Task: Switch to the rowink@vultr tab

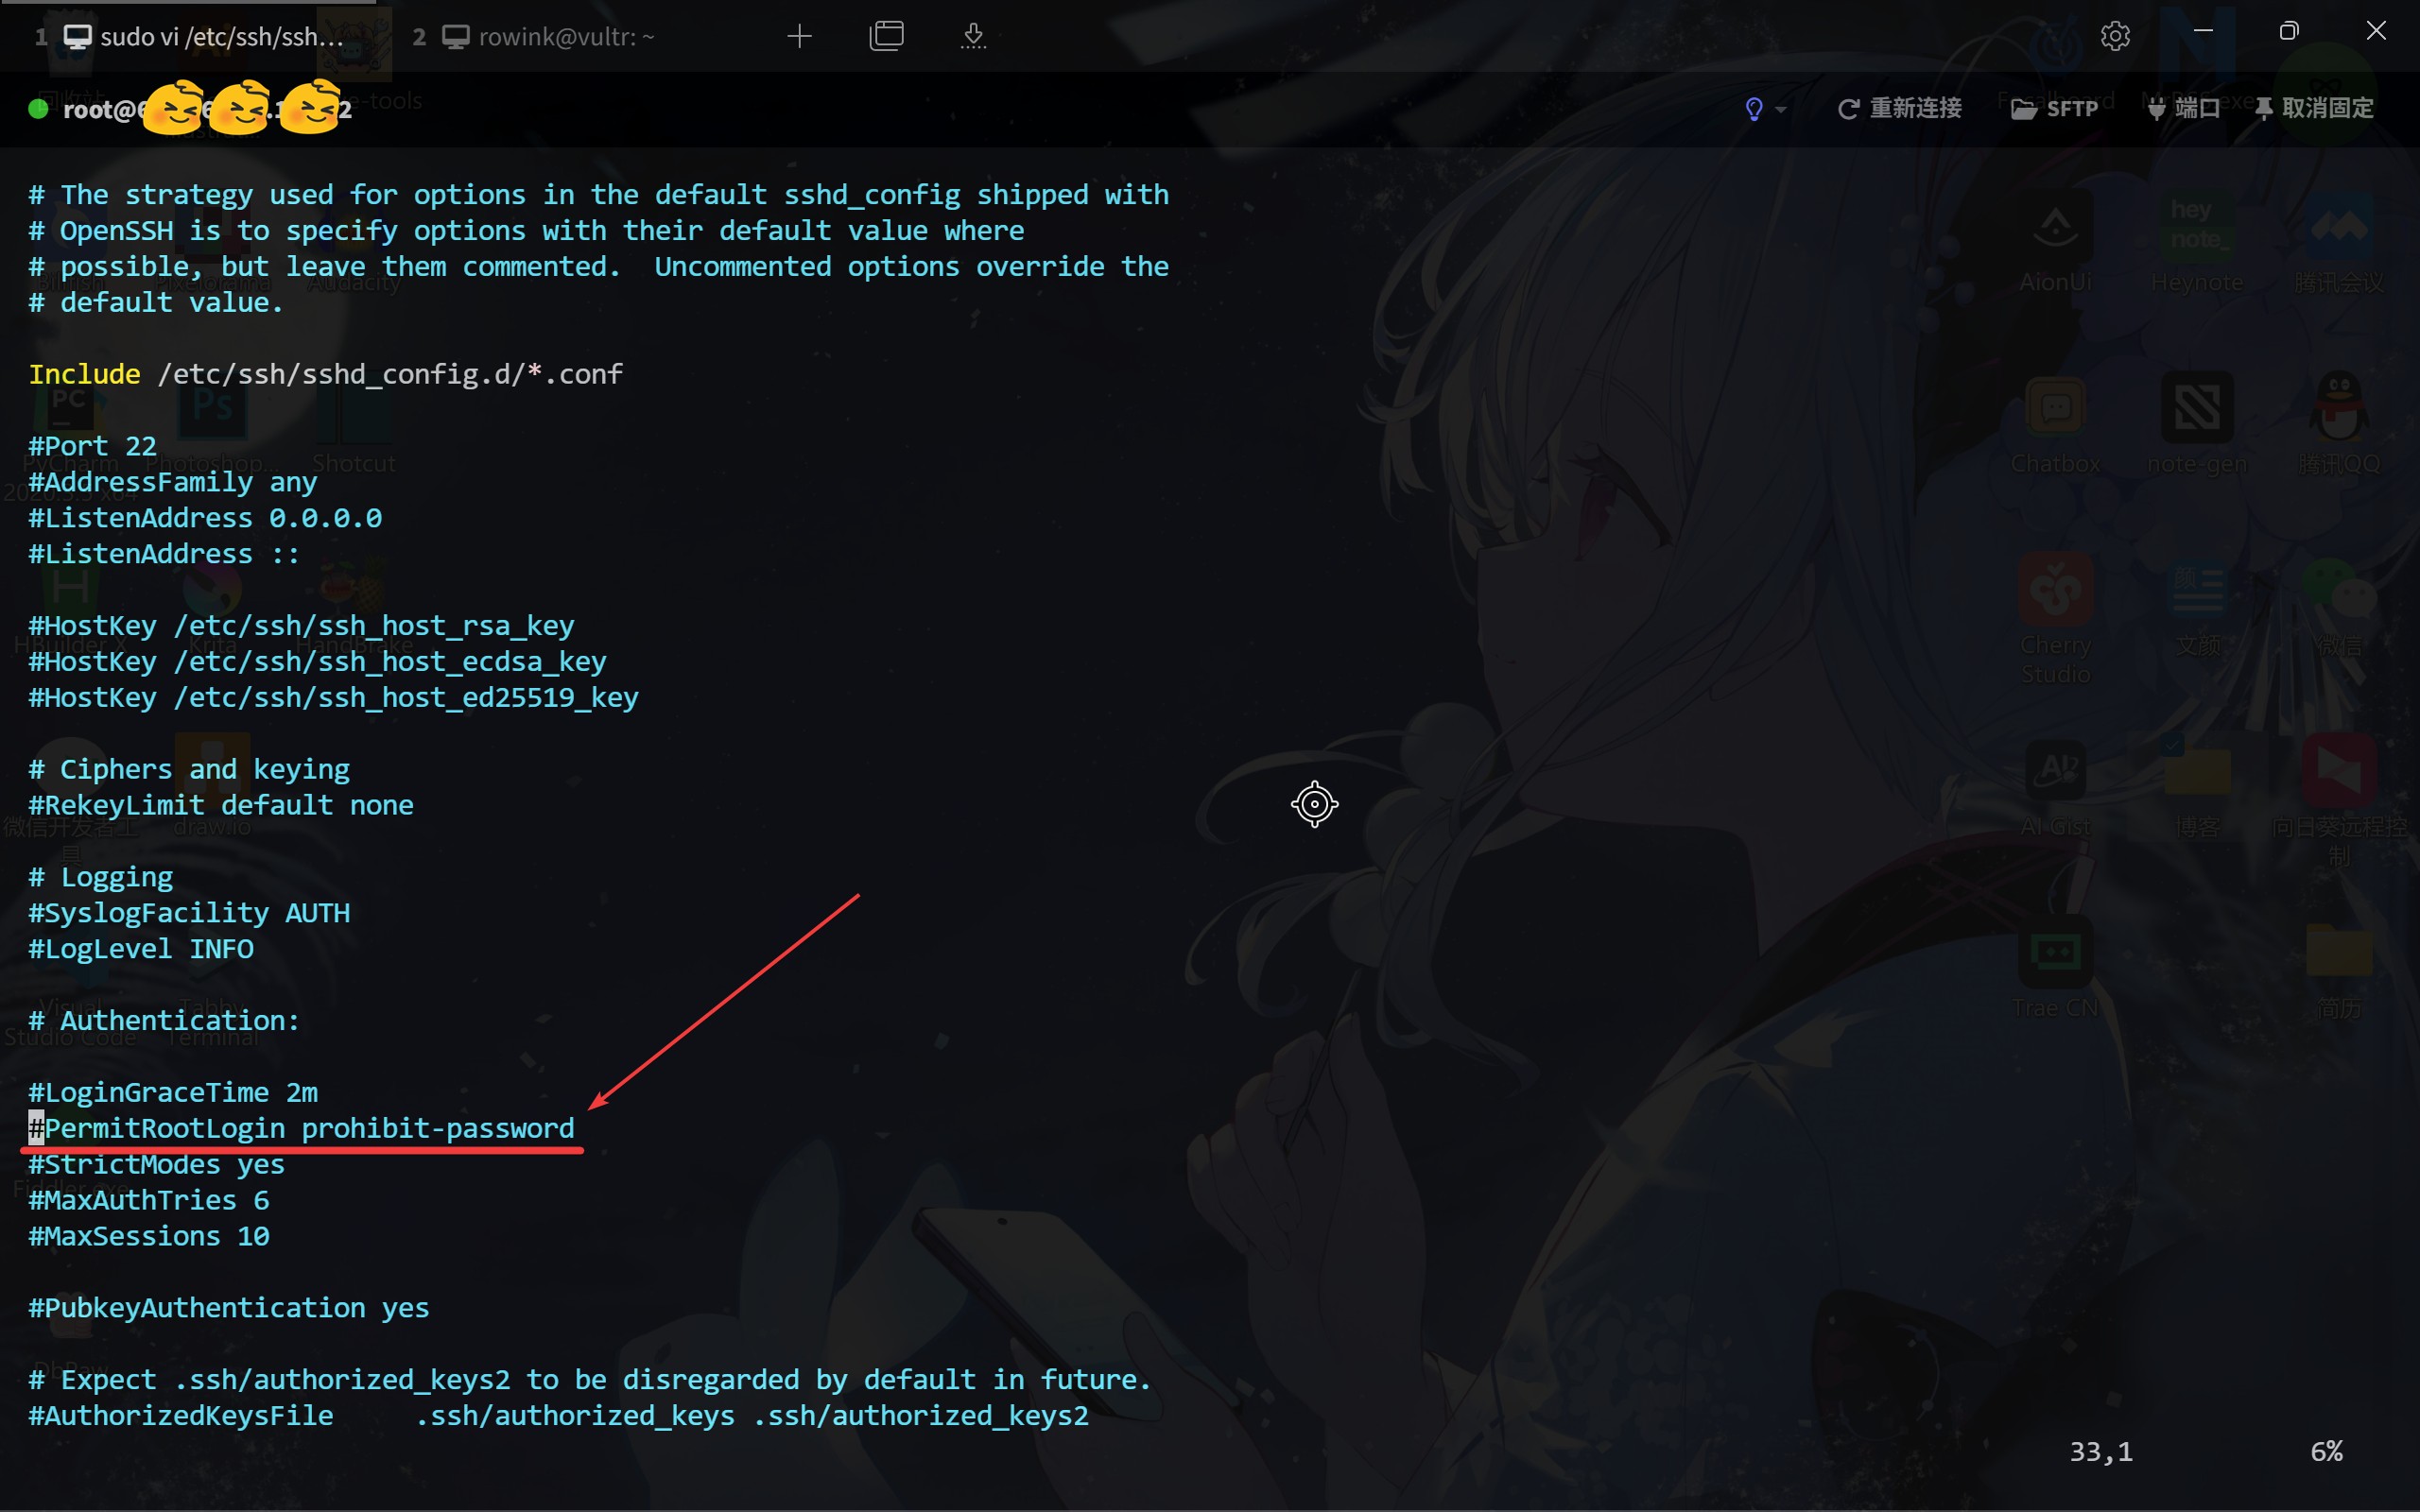Action: pyautogui.click(x=565, y=37)
